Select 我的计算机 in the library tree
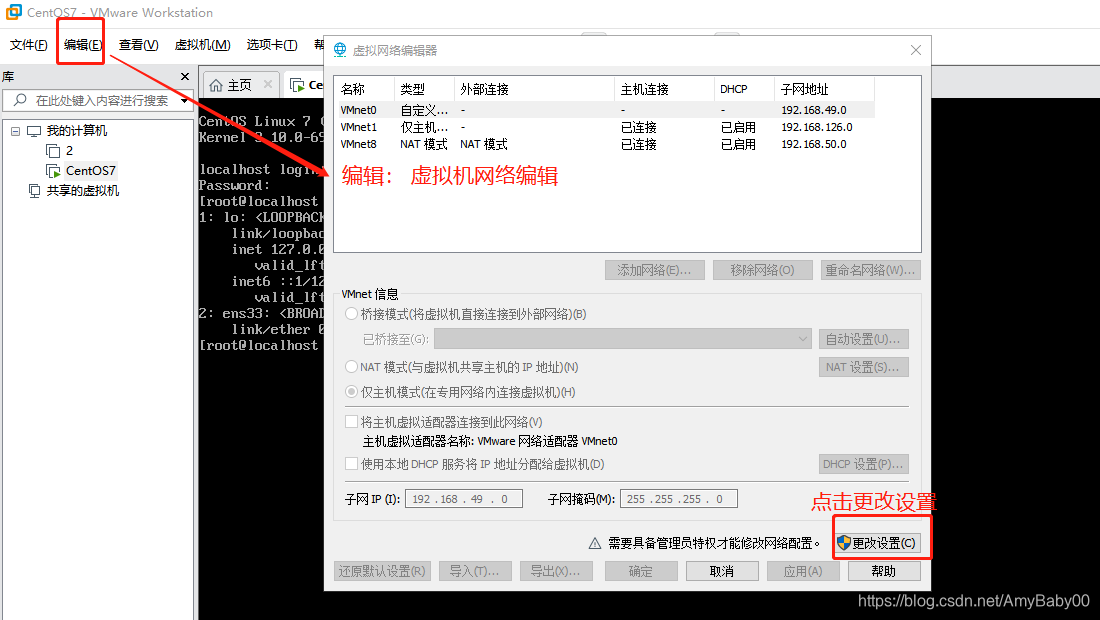Screen dimensions: 1100x620 [76, 131]
